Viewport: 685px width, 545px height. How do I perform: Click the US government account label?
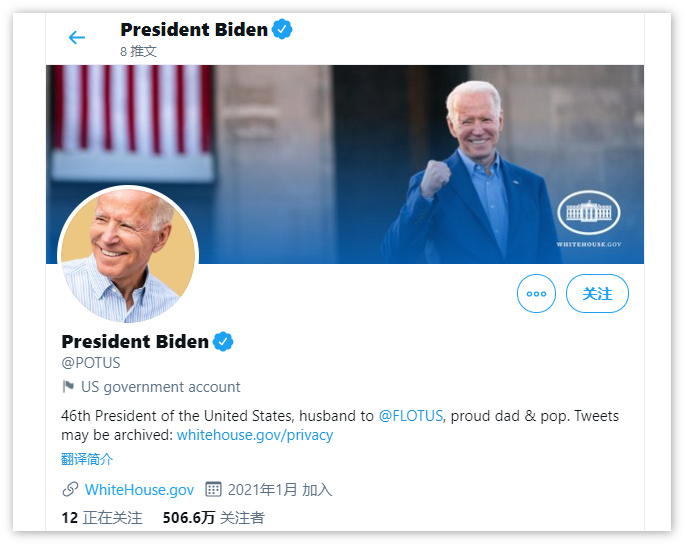[161, 387]
